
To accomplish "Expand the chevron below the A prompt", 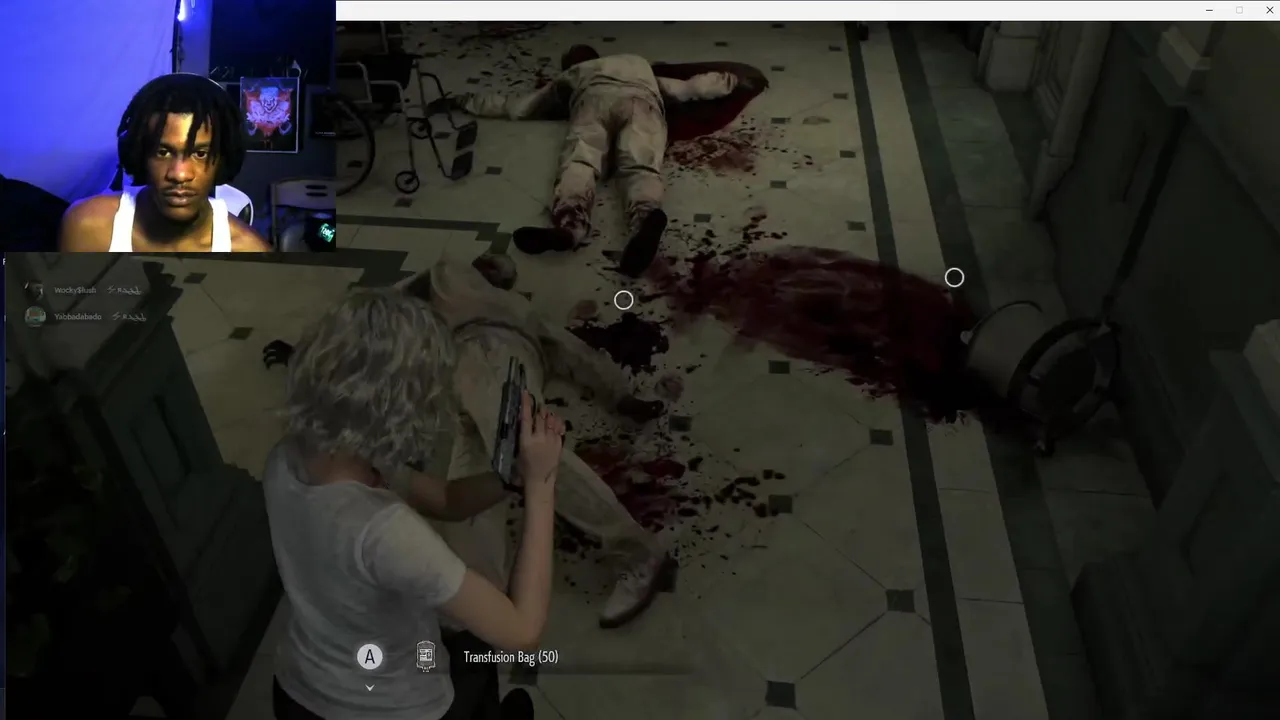I will point(370,687).
